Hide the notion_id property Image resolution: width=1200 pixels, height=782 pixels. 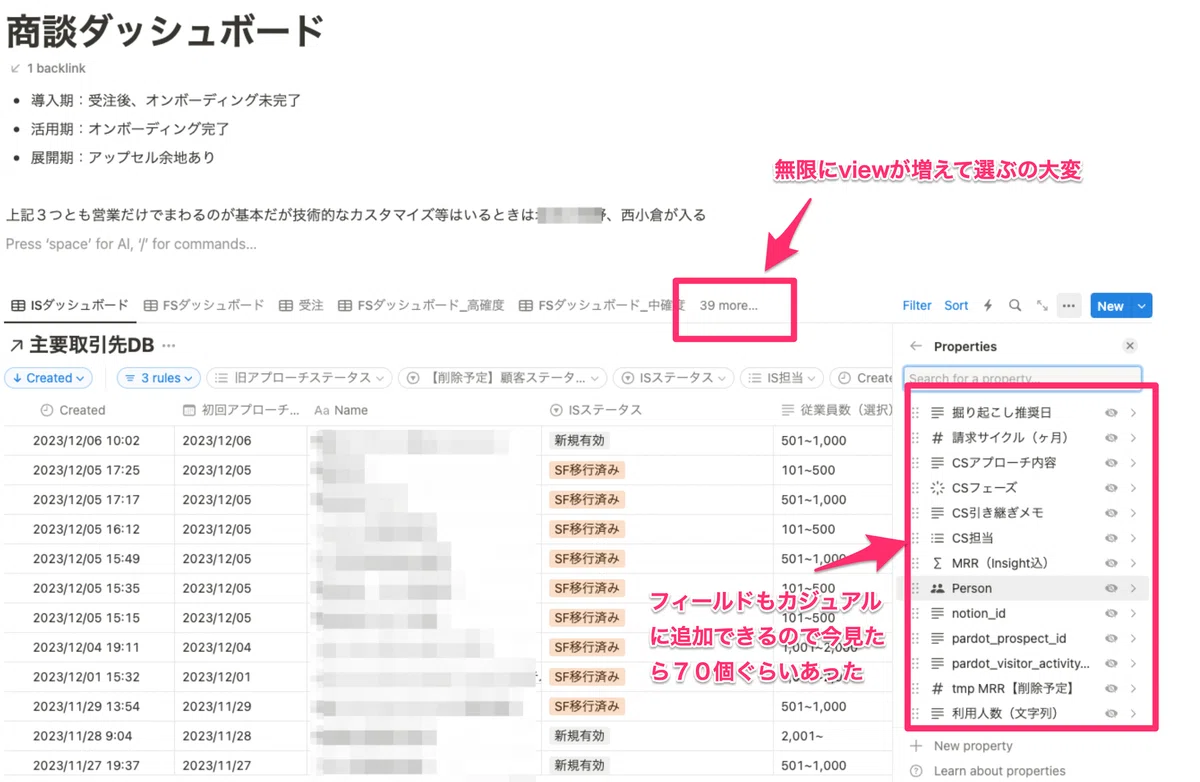pos(1111,613)
